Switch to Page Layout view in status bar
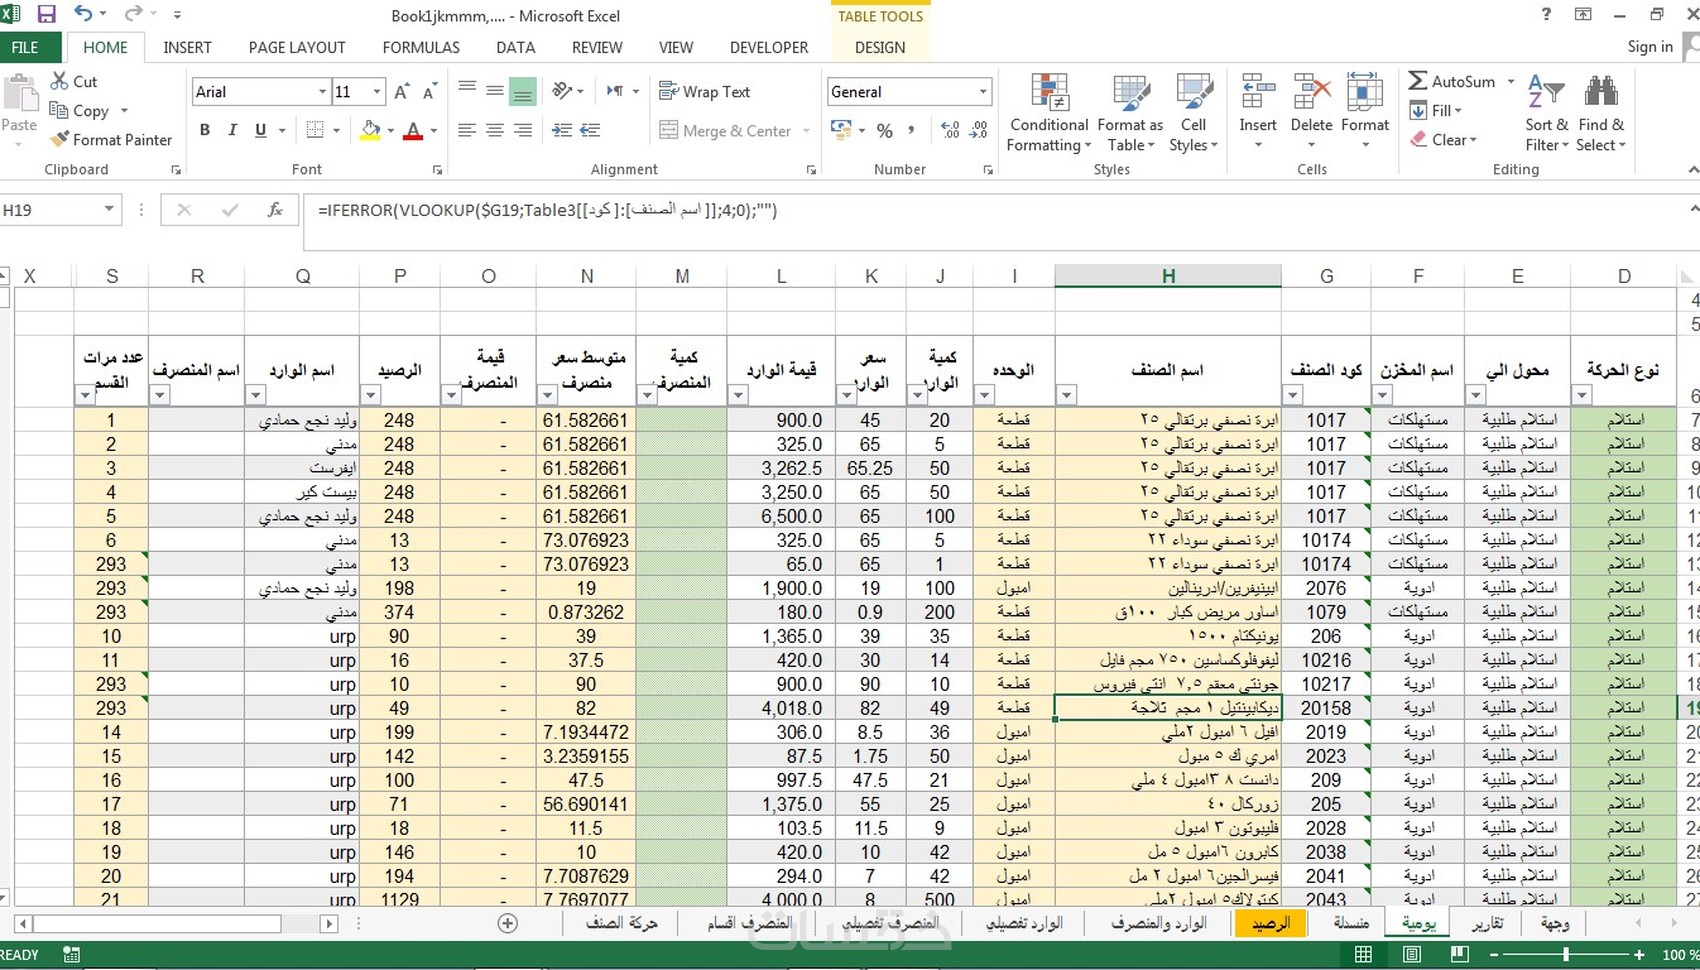Viewport: 1700px width, 970px height. (1411, 954)
